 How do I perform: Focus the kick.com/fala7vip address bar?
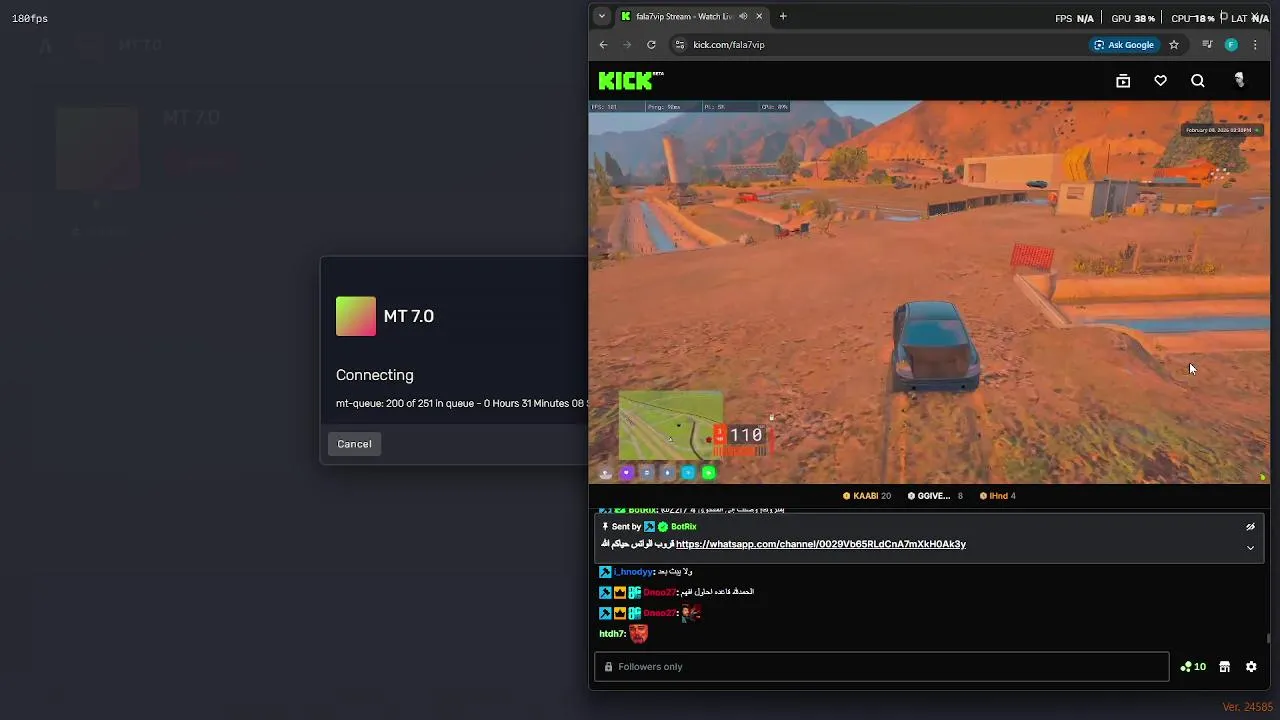point(880,45)
